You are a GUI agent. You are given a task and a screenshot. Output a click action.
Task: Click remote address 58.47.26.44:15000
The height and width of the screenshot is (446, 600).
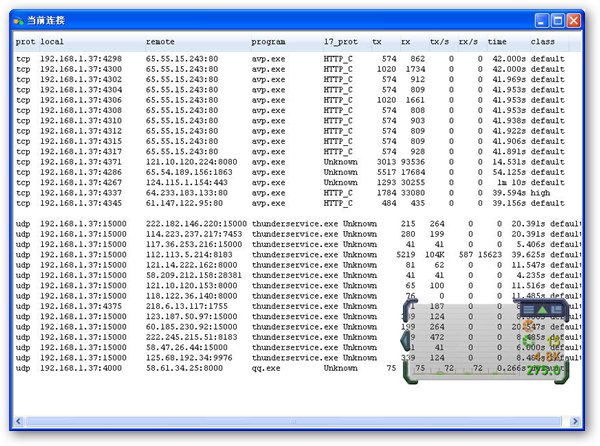pos(187,348)
